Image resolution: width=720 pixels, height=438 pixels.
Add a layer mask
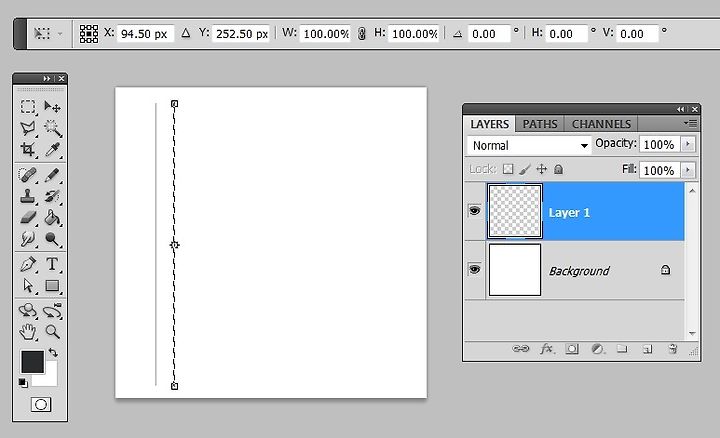coord(572,349)
